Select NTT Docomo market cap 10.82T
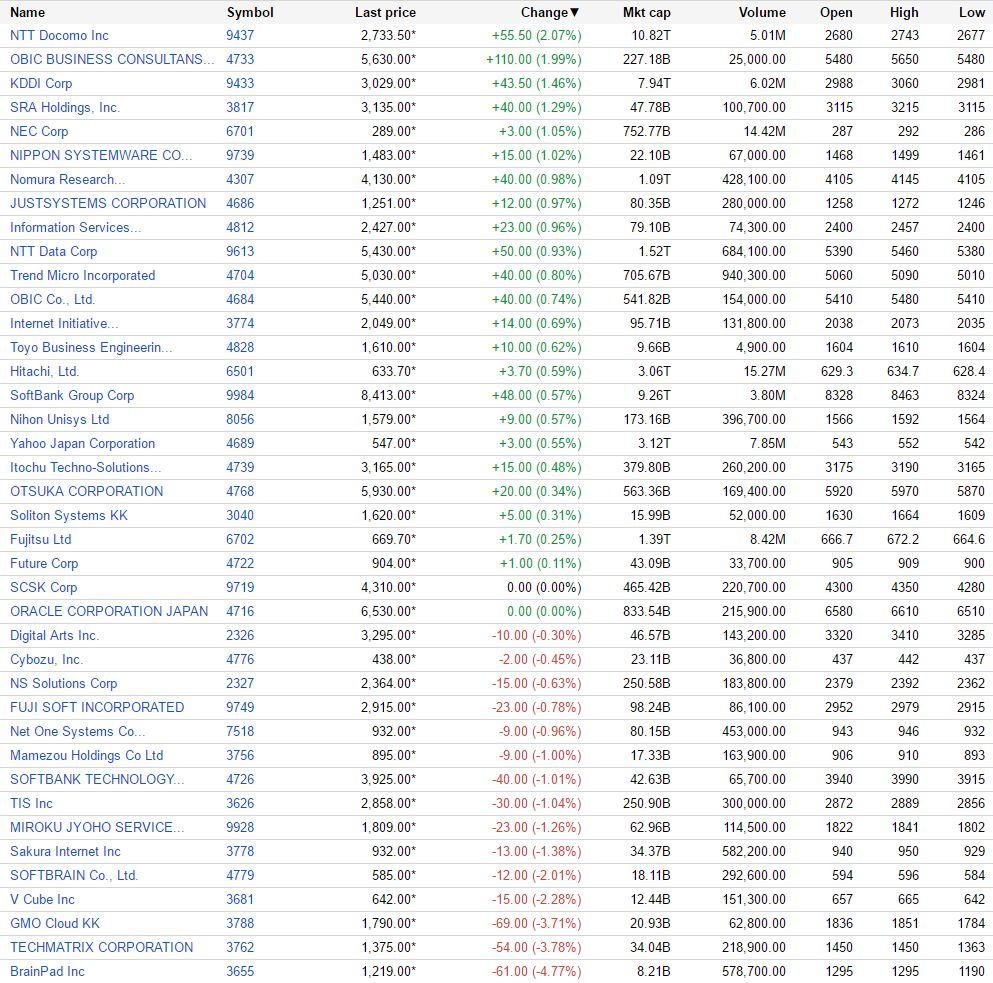This screenshot has width=993, height=983. pyautogui.click(x=650, y=35)
